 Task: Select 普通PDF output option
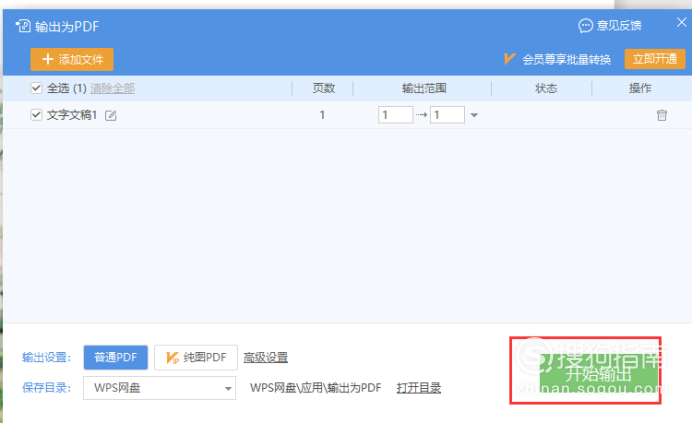coord(116,357)
